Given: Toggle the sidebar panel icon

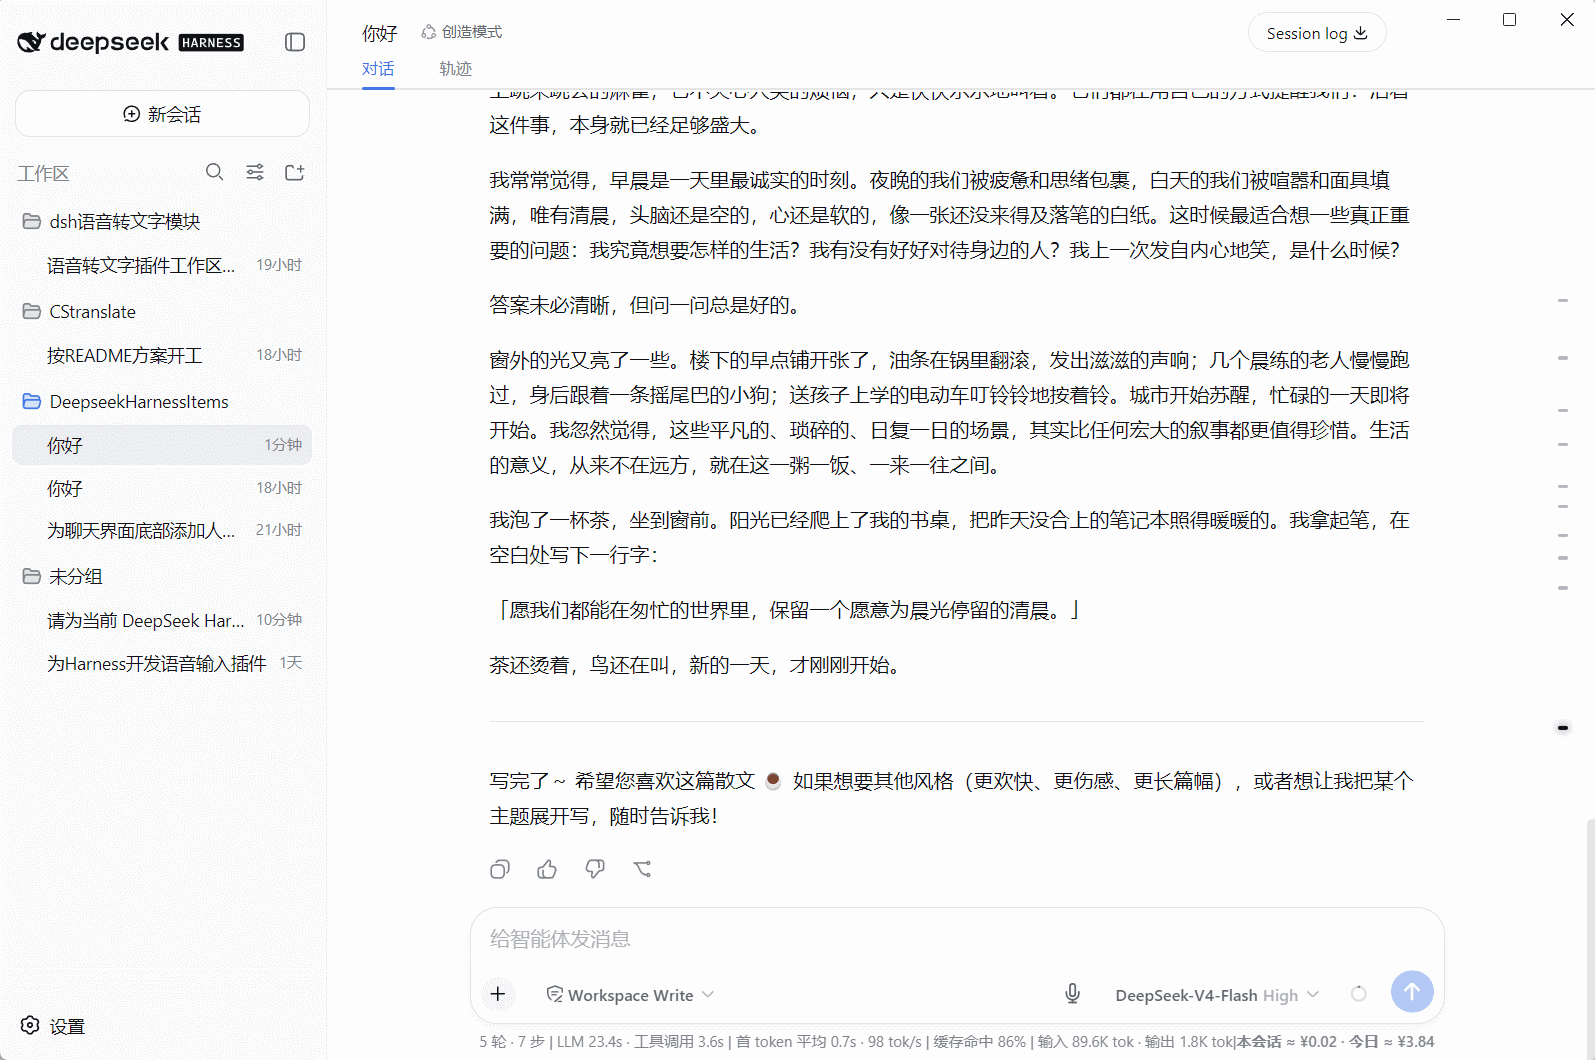Looking at the screenshot, I should click(295, 42).
